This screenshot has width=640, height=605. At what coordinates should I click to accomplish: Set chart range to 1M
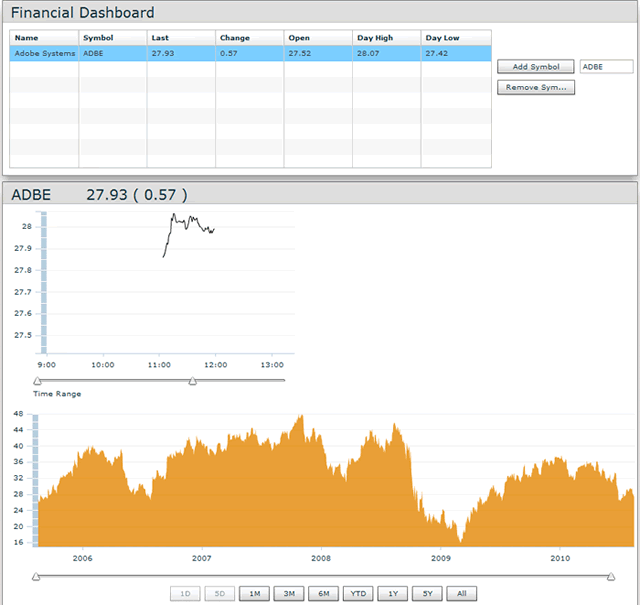click(x=254, y=594)
